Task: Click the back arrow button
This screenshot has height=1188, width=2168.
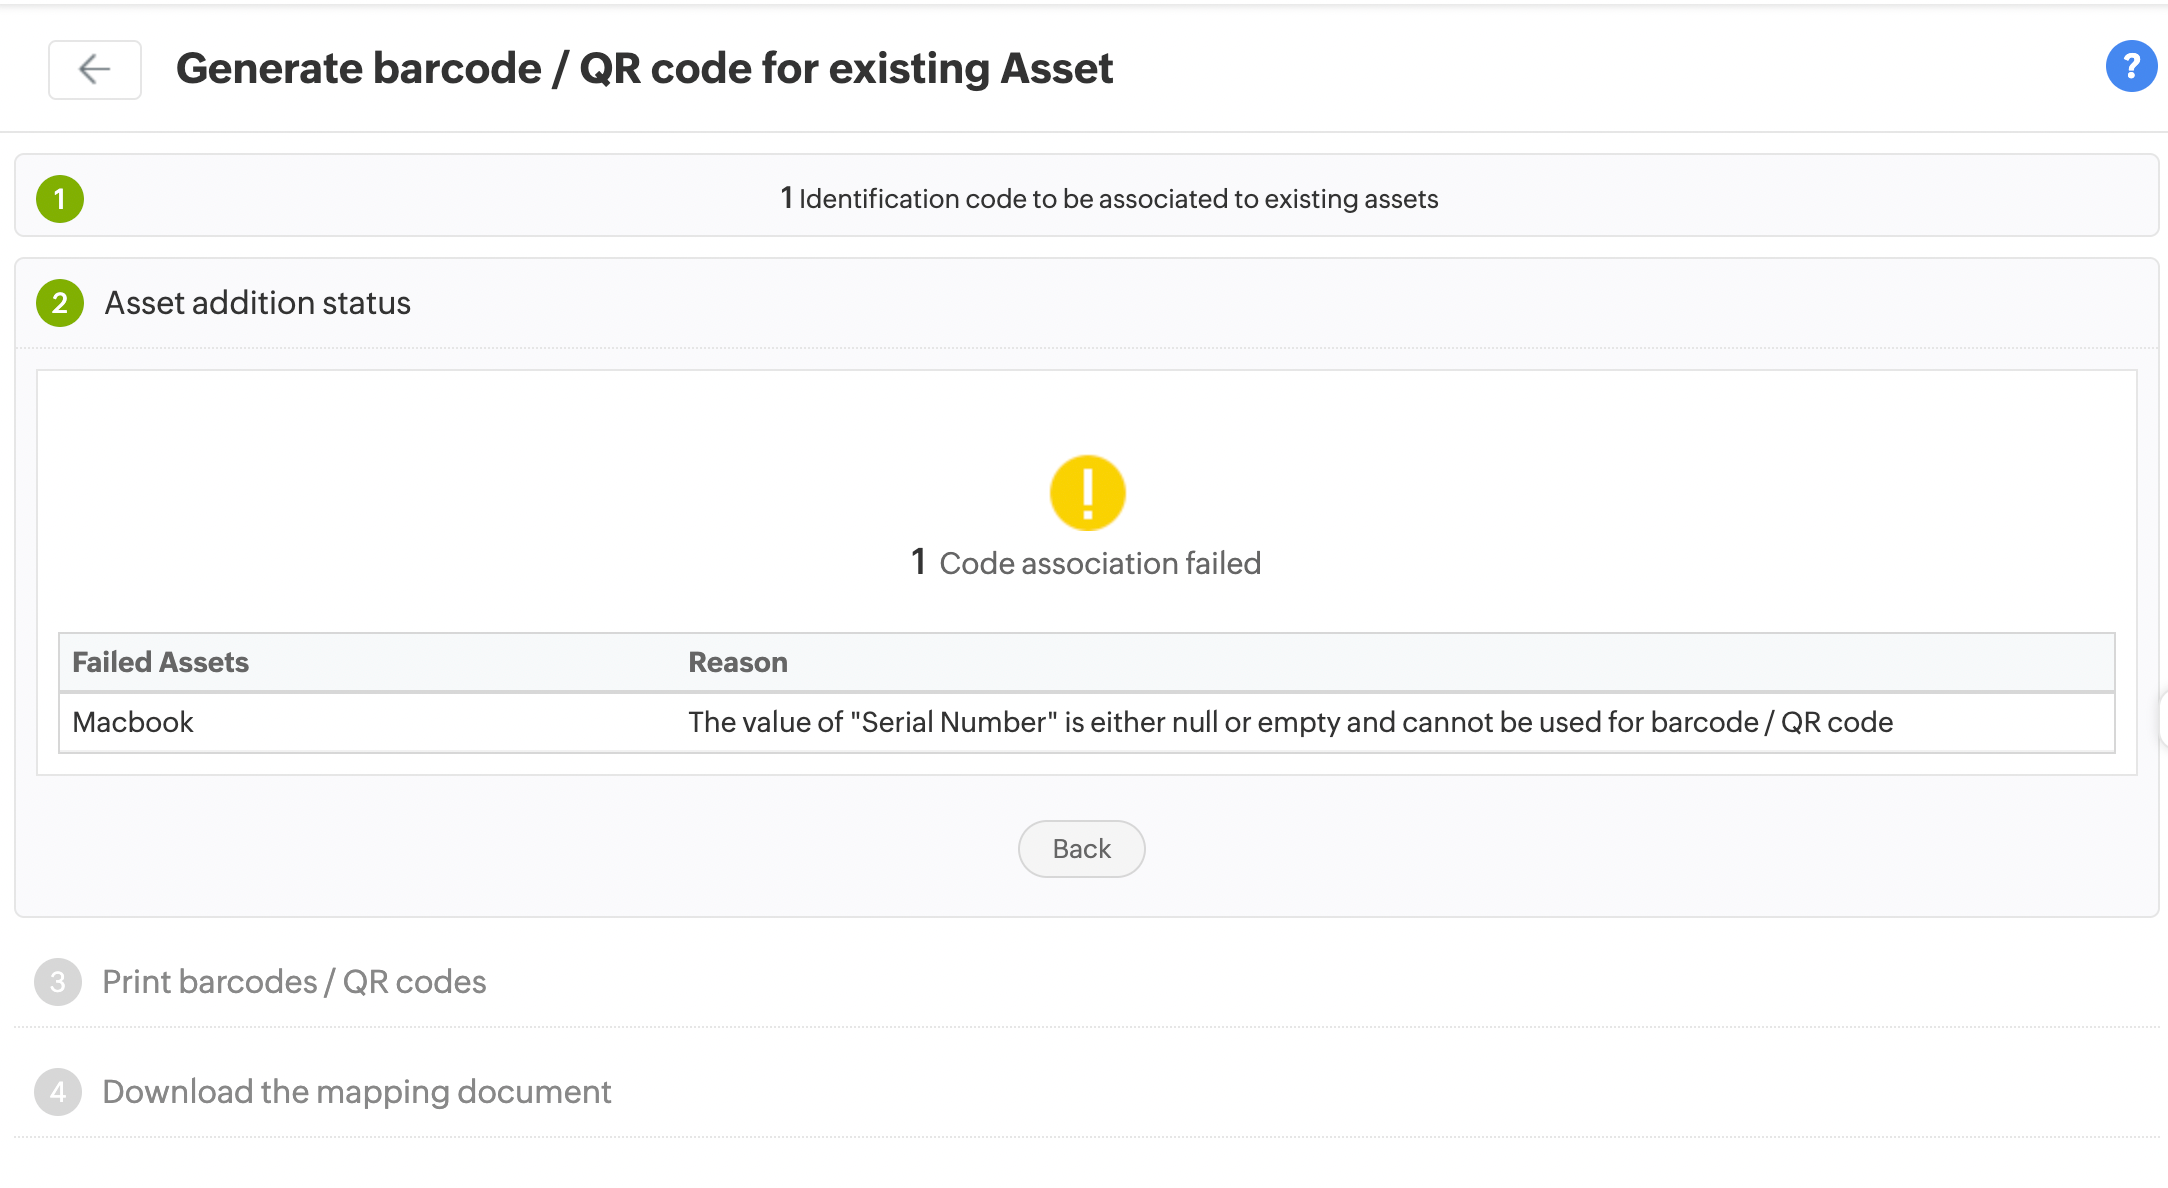Action: point(95,69)
